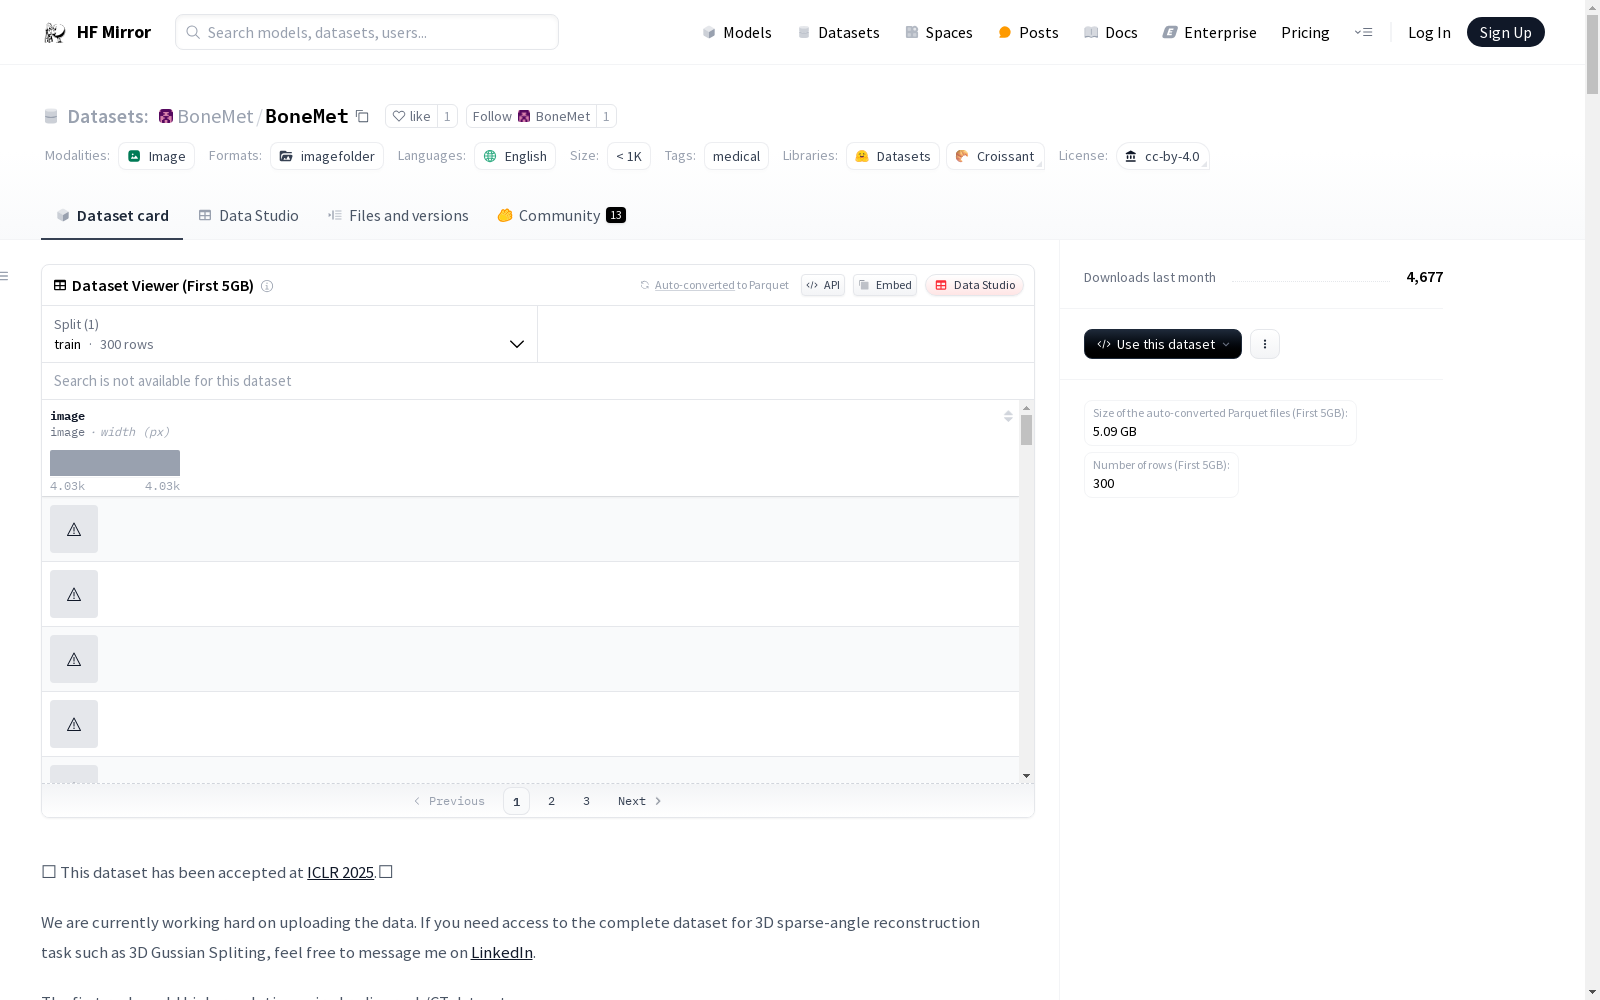Click the first row warning thumbnail

click(x=74, y=530)
